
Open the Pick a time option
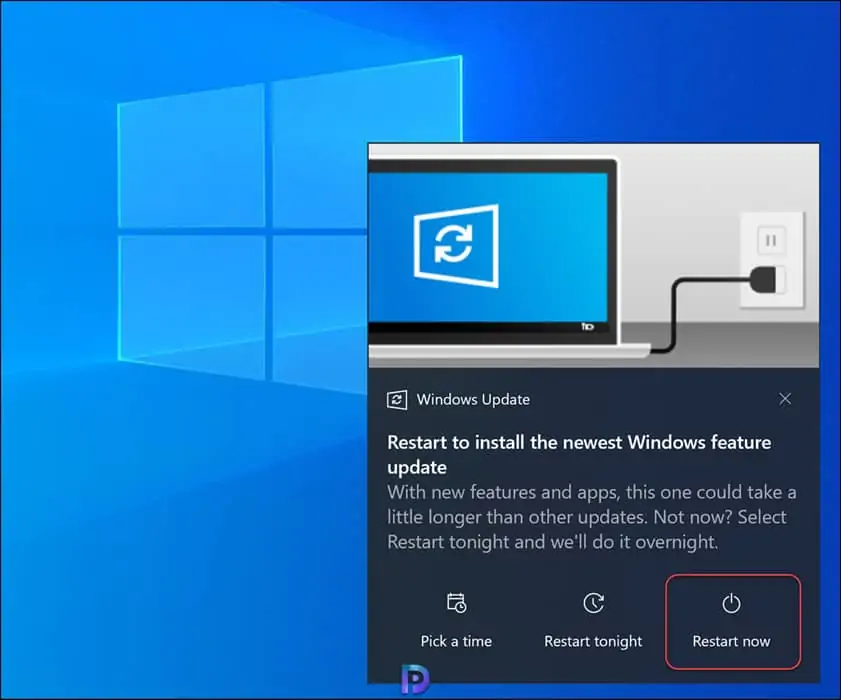(456, 622)
